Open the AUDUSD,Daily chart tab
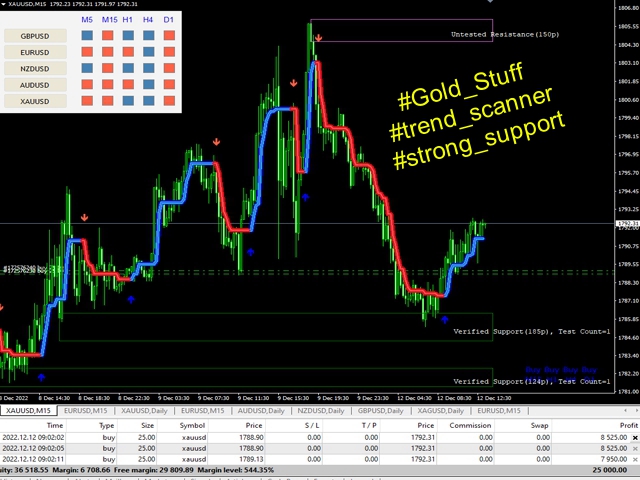Screen dimensions: 640x480 [x=261, y=411]
